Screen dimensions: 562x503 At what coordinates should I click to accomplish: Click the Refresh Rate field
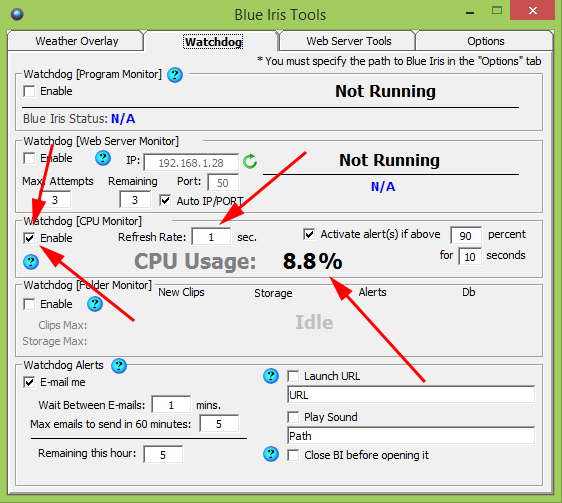pos(211,237)
